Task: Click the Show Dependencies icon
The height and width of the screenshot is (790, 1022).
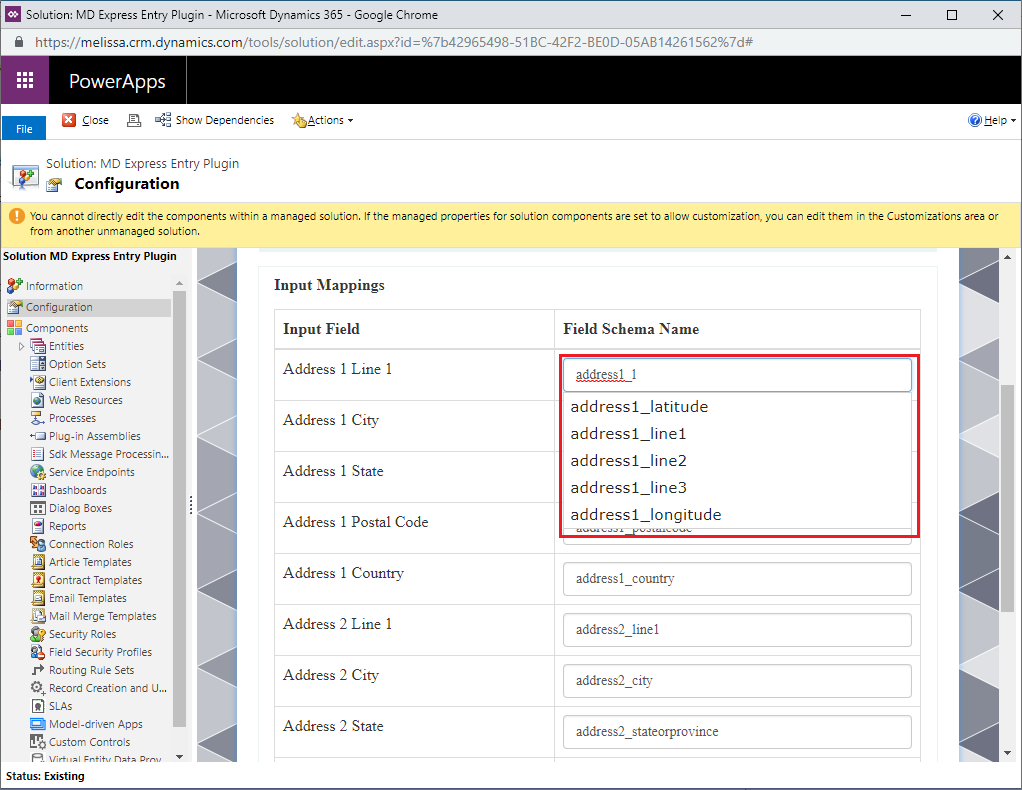Action: point(163,120)
